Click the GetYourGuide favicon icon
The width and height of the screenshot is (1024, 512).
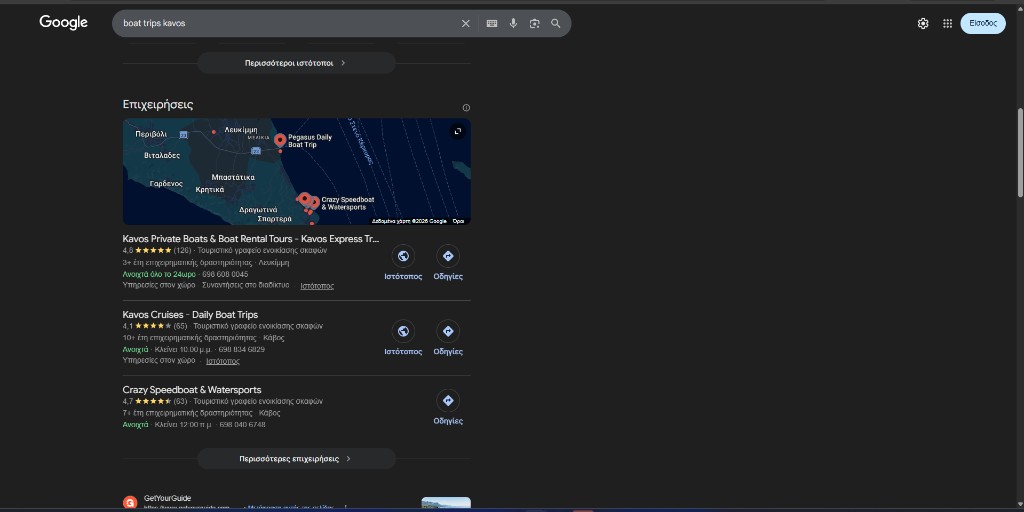130,503
